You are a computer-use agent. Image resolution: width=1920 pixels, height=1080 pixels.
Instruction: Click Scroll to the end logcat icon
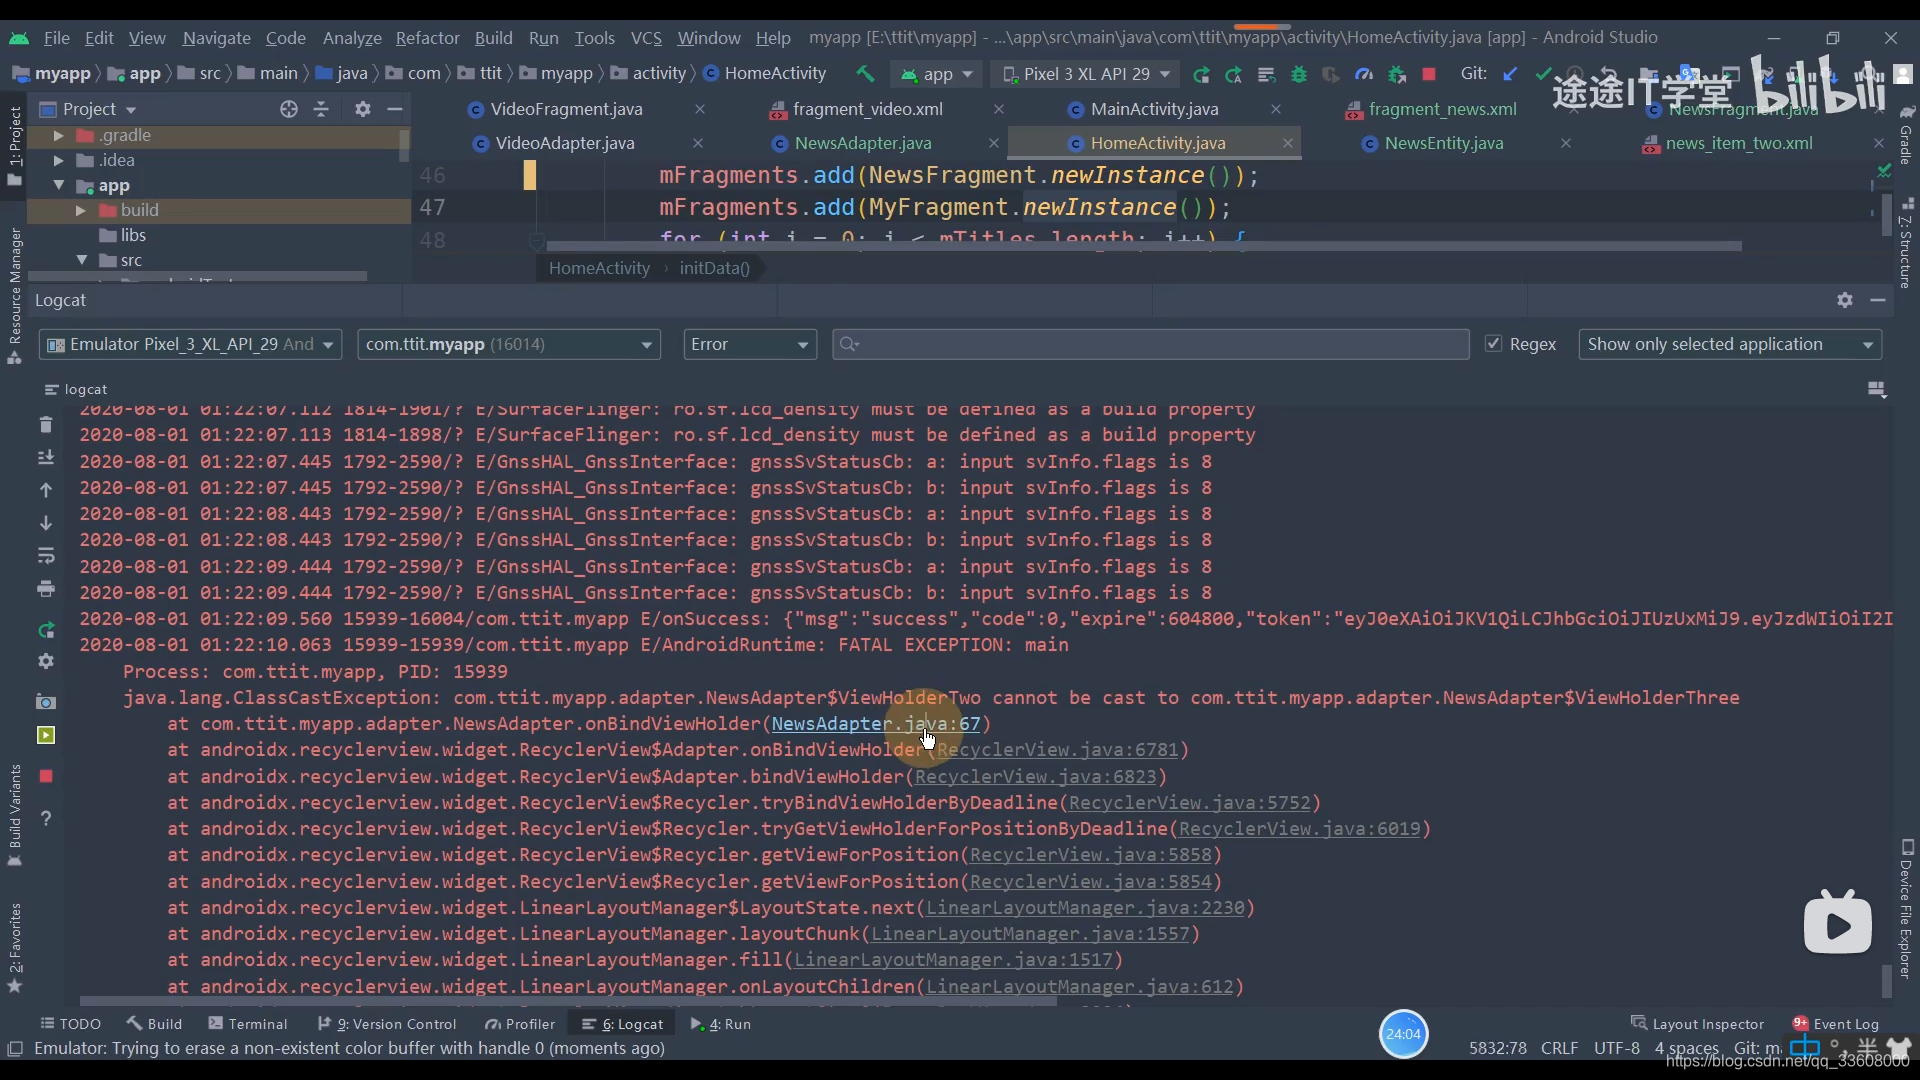pos(46,457)
